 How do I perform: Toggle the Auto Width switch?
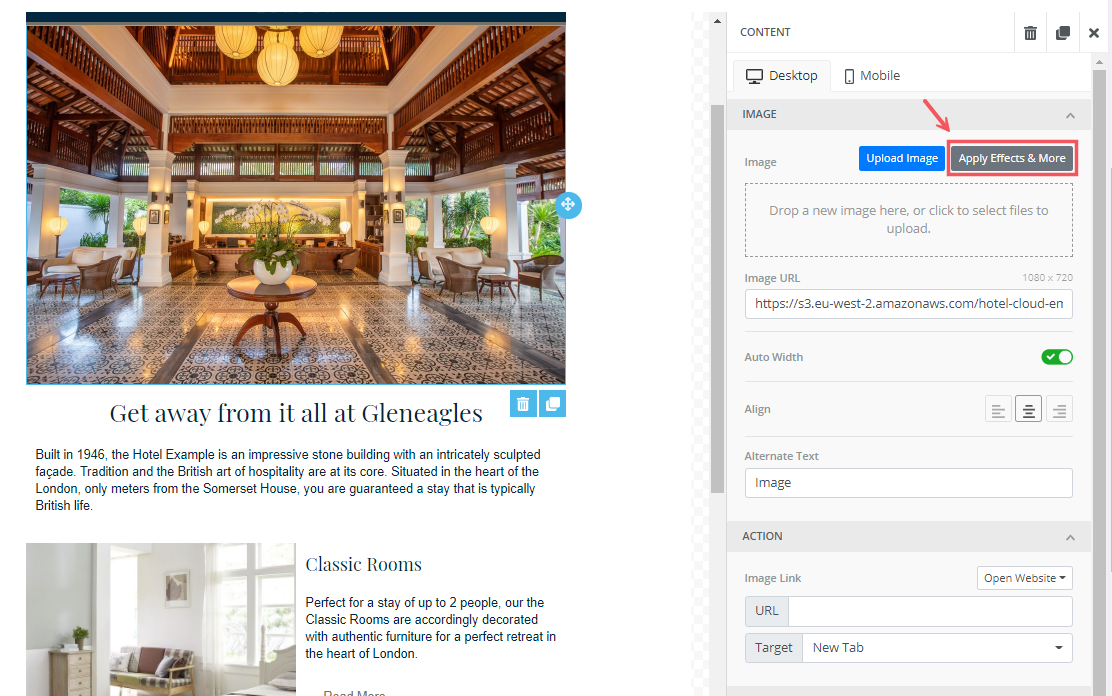[1057, 357]
